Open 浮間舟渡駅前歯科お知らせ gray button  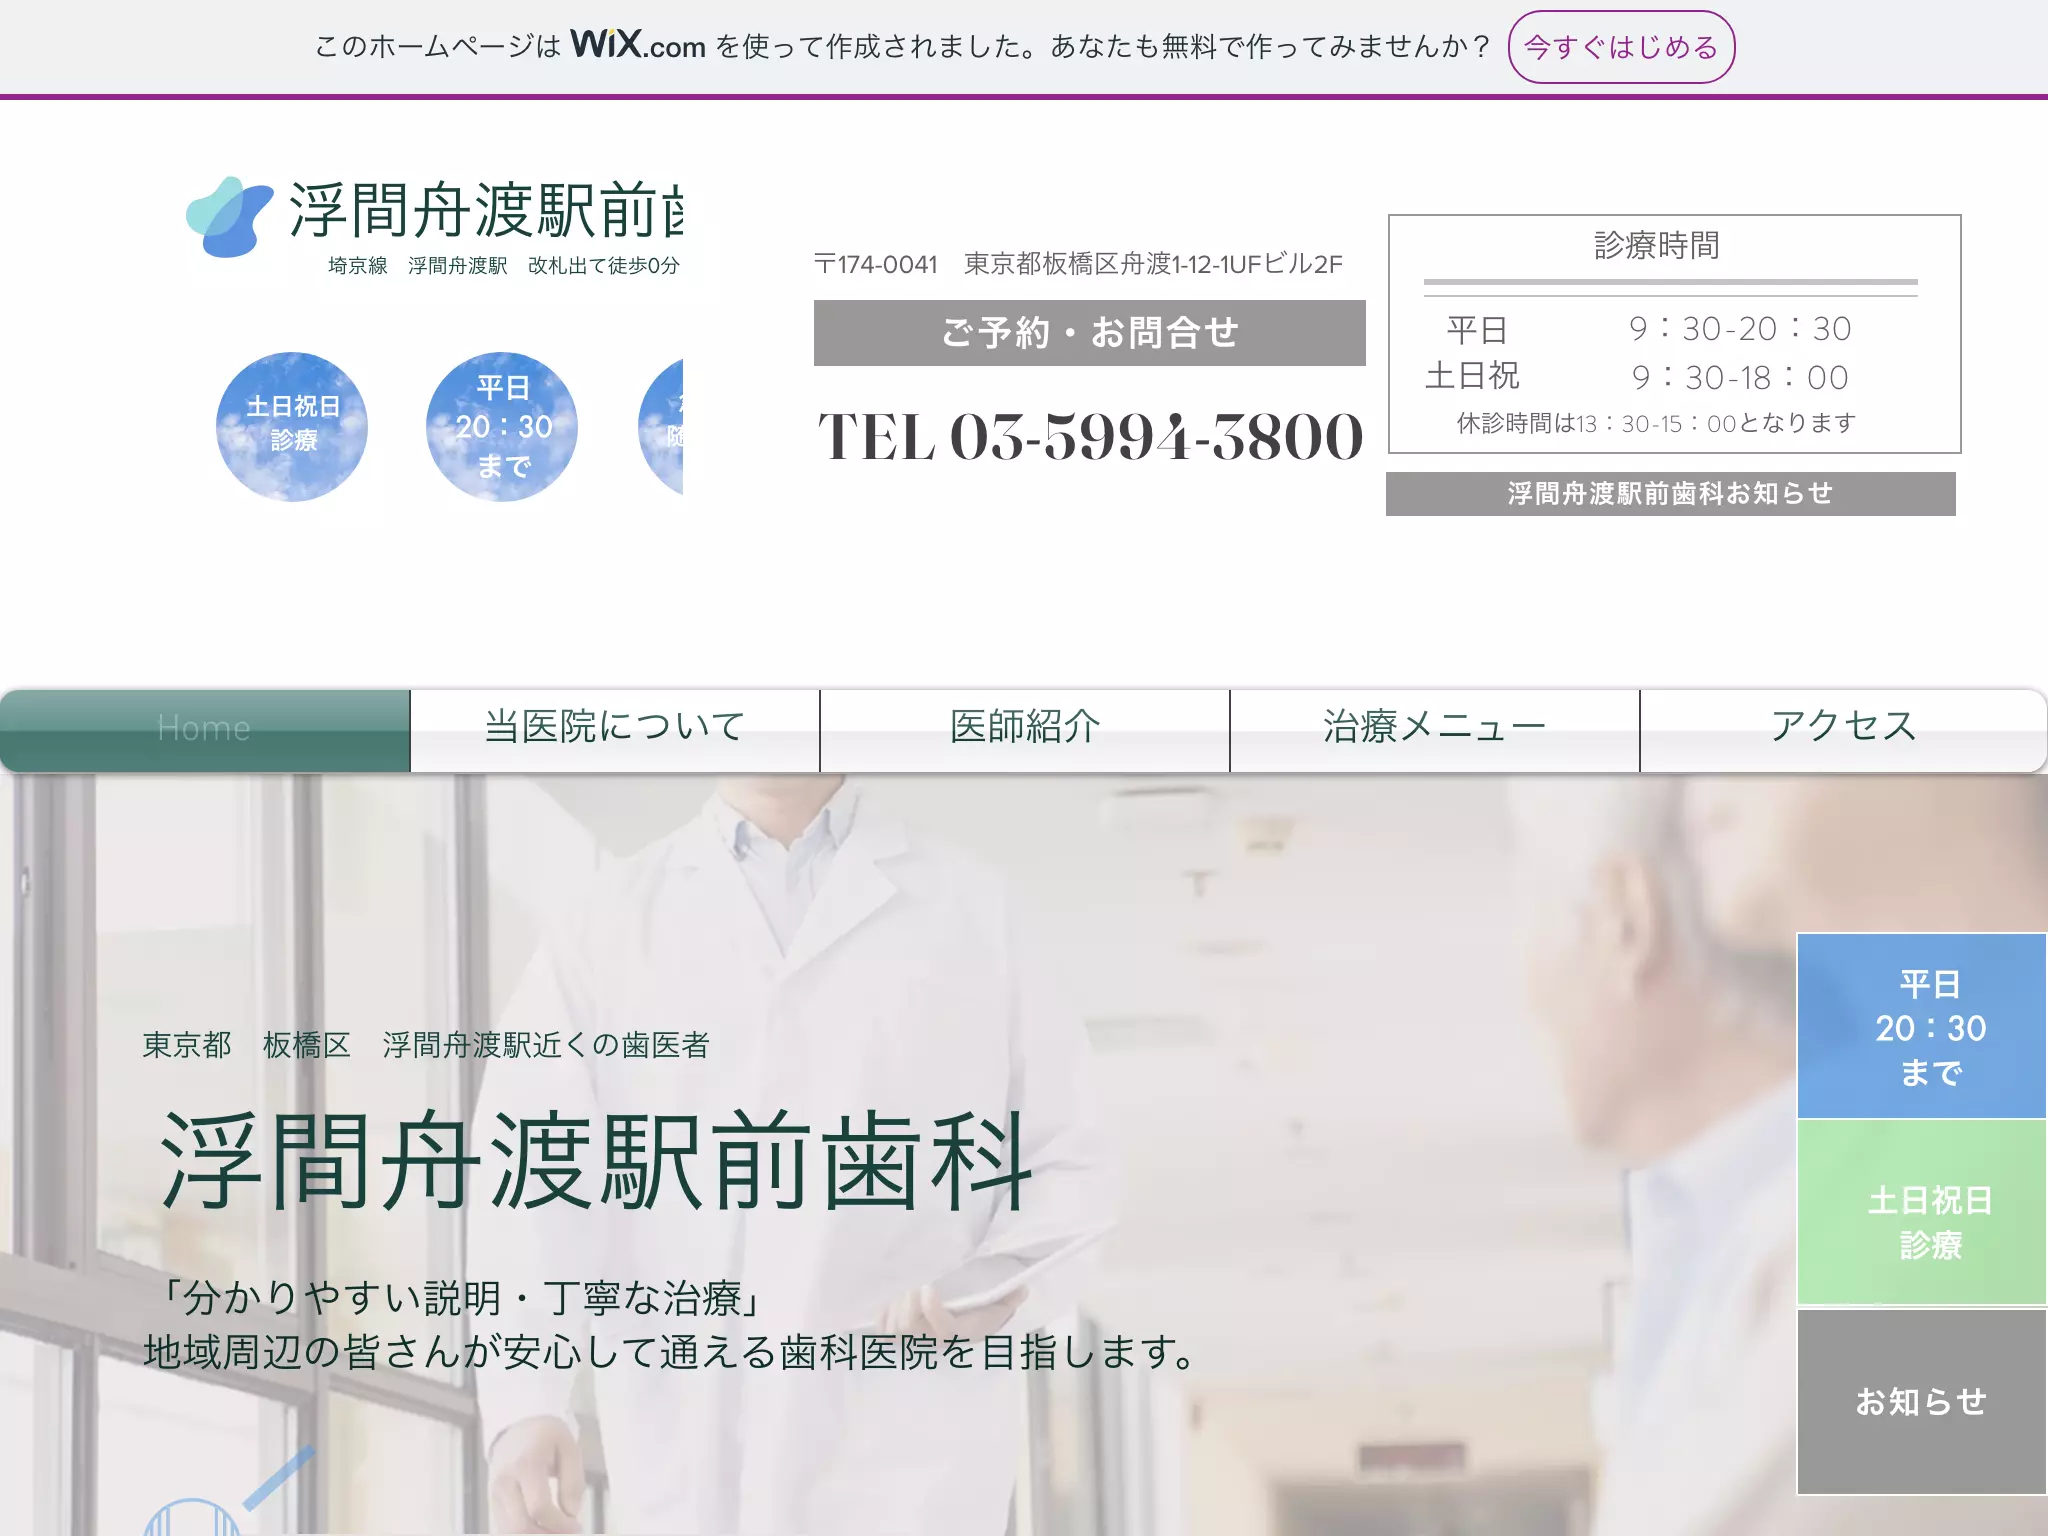click(1670, 494)
